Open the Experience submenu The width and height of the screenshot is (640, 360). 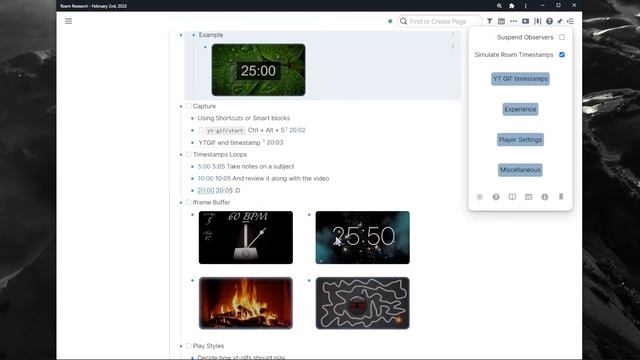pyautogui.click(x=520, y=109)
